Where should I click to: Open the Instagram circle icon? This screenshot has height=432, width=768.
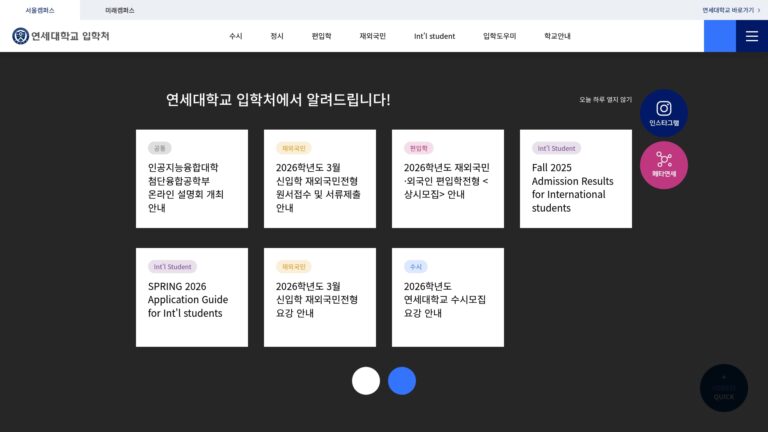[x=664, y=113]
